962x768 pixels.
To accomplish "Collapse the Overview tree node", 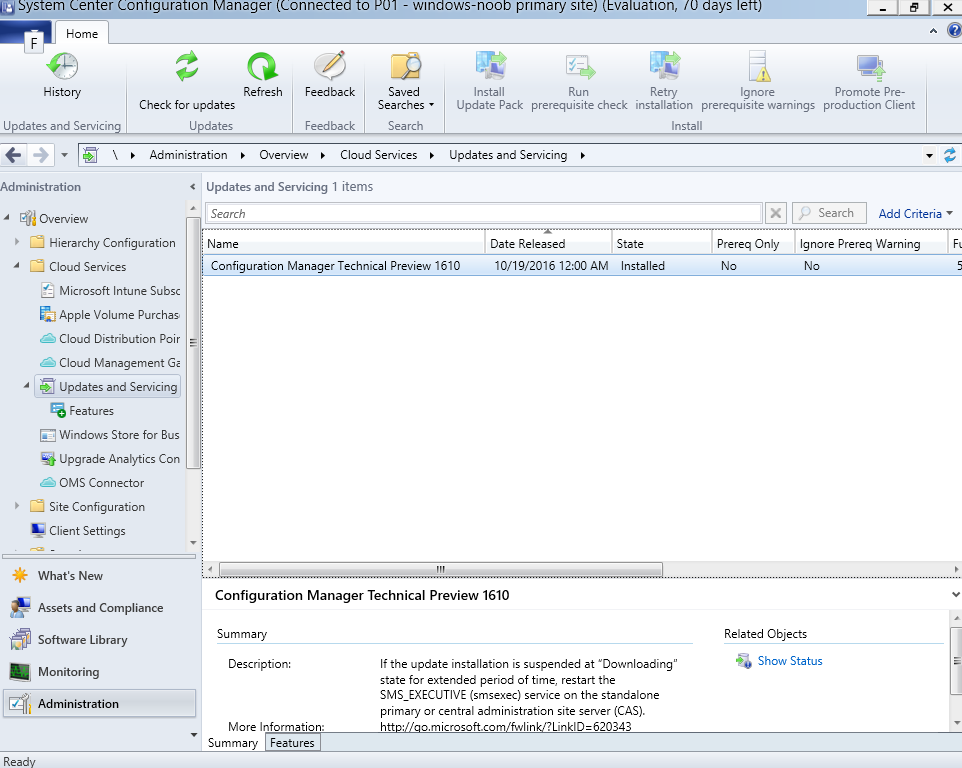I will pos(7,217).
